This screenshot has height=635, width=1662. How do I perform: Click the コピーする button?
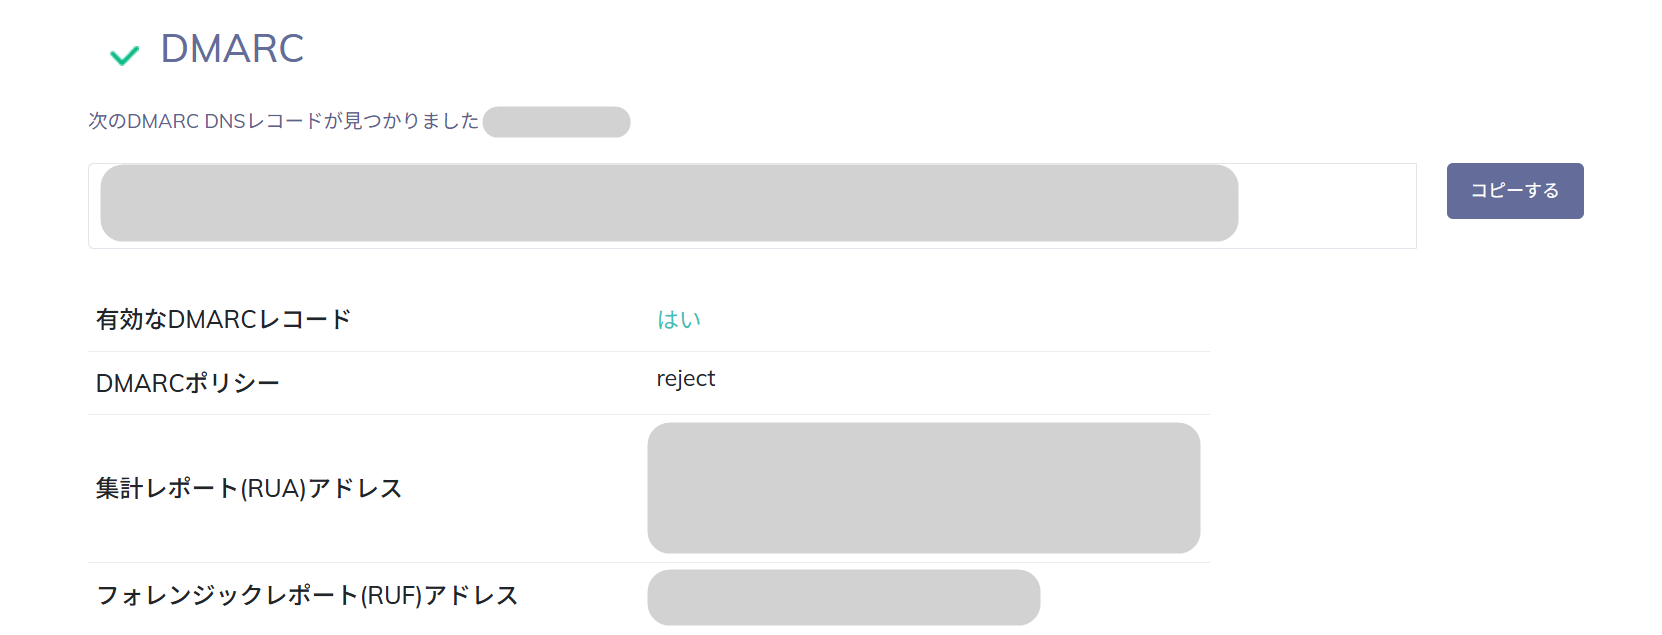pos(1514,191)
